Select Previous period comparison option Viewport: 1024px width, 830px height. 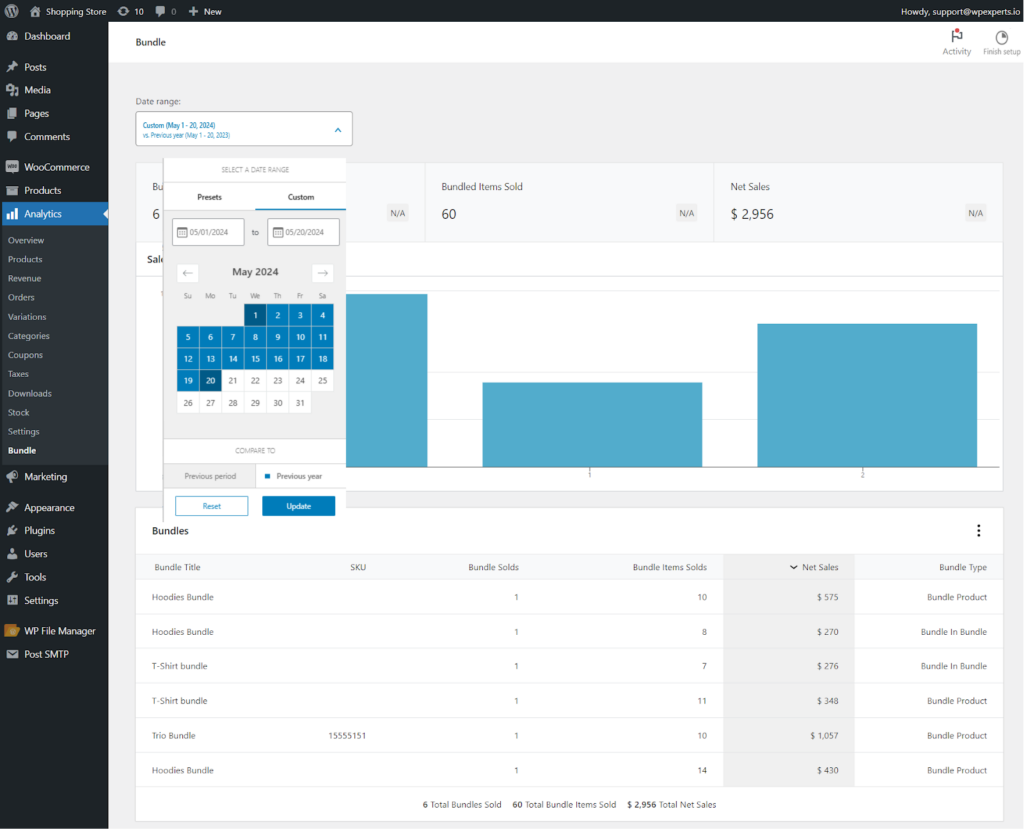(x=210, y=476)
